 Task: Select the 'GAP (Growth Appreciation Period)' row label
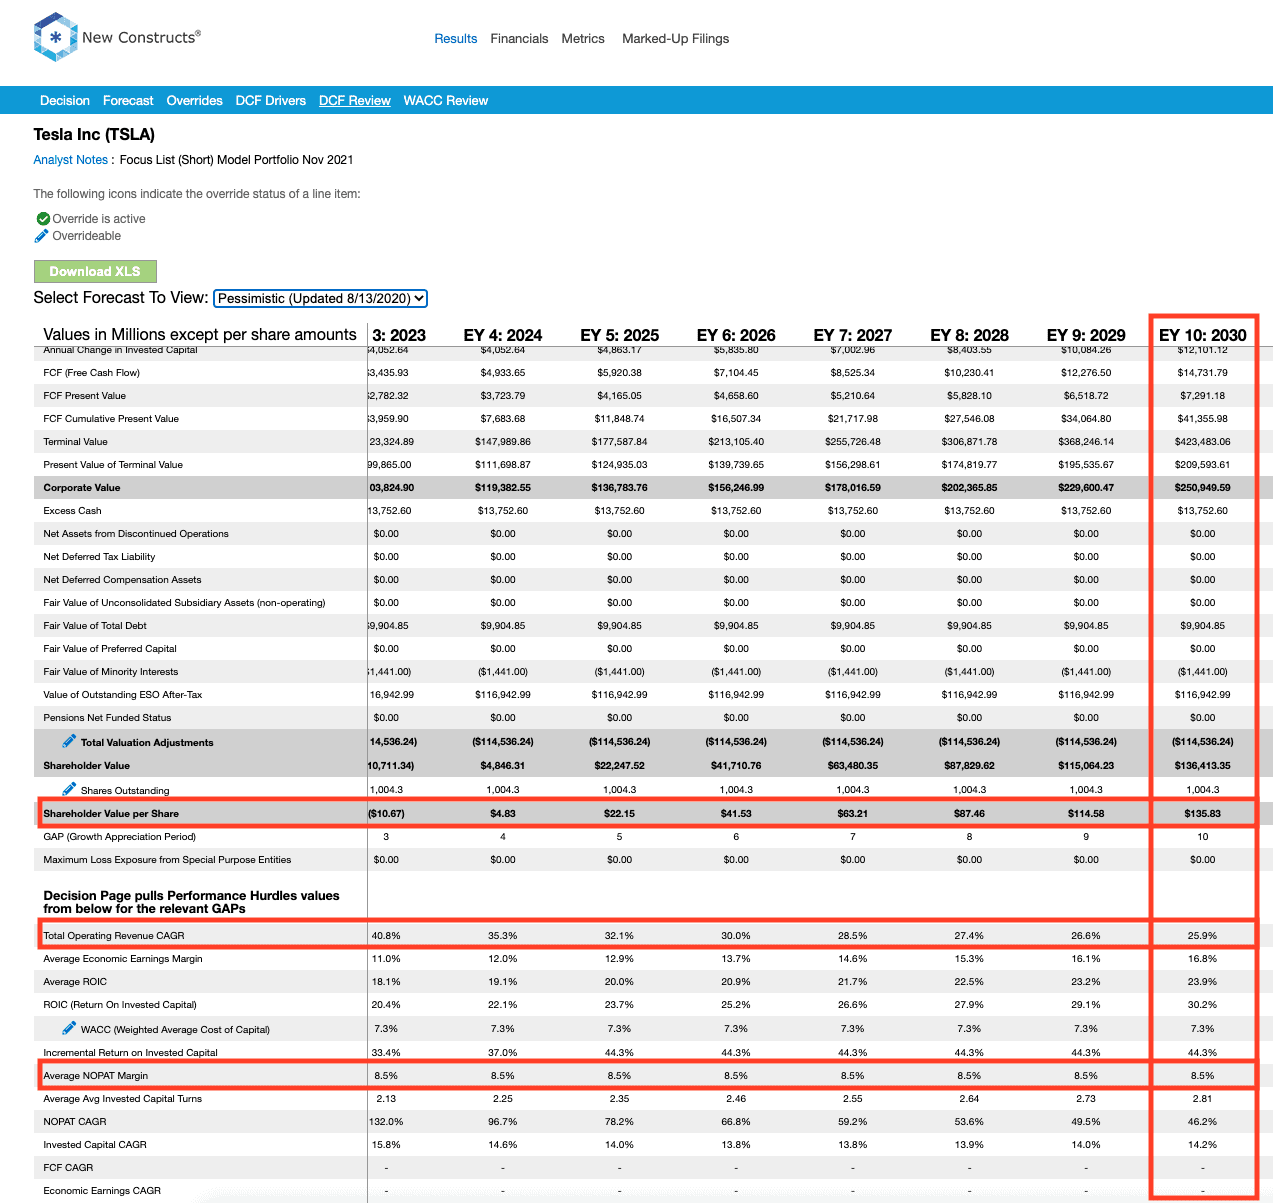120,837
